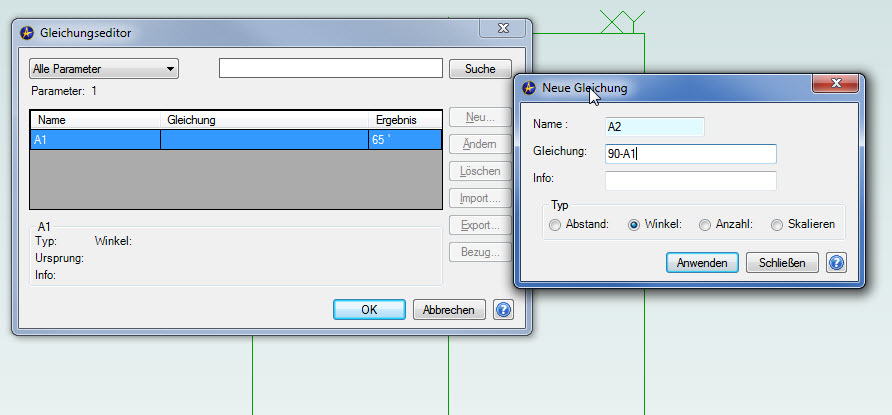Click the Import.... button
Screen dimensions: 892x415
[x=480, y=198]
